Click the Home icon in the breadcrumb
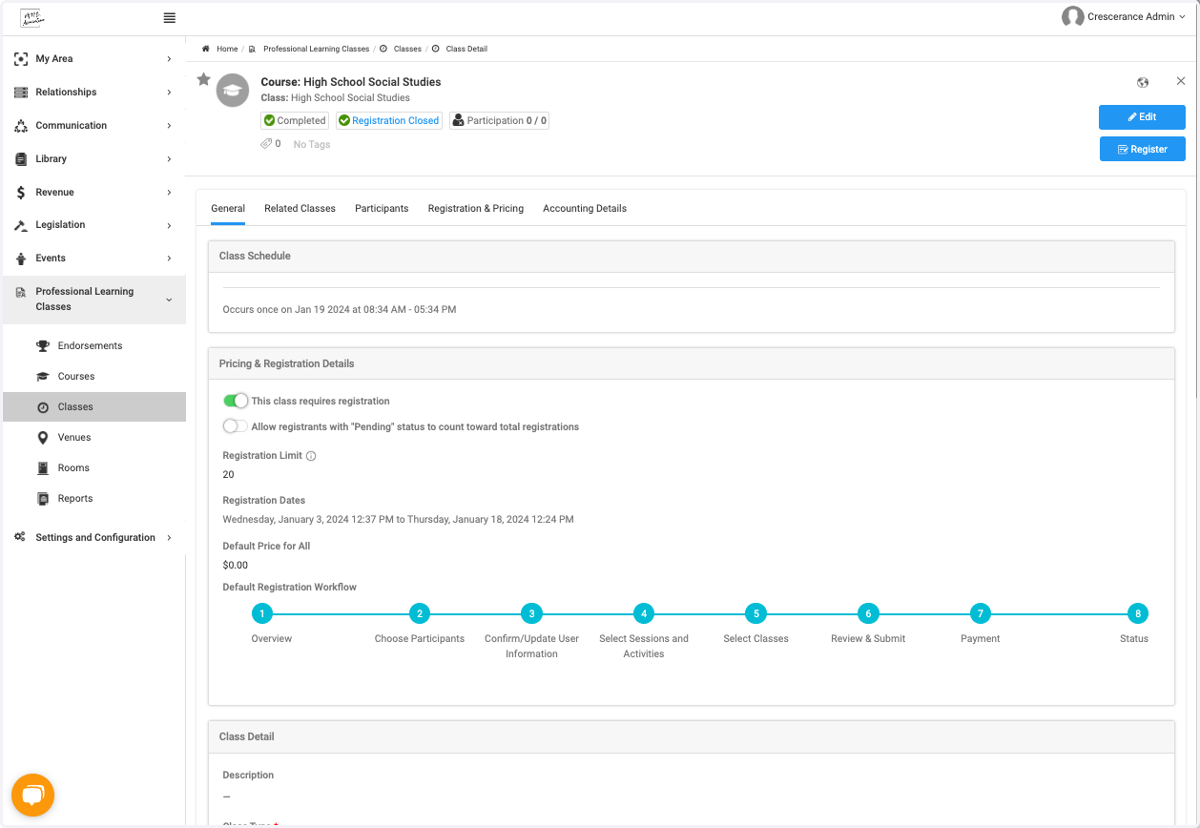This screenshot has width=1200, height=828. coord(206,48)
